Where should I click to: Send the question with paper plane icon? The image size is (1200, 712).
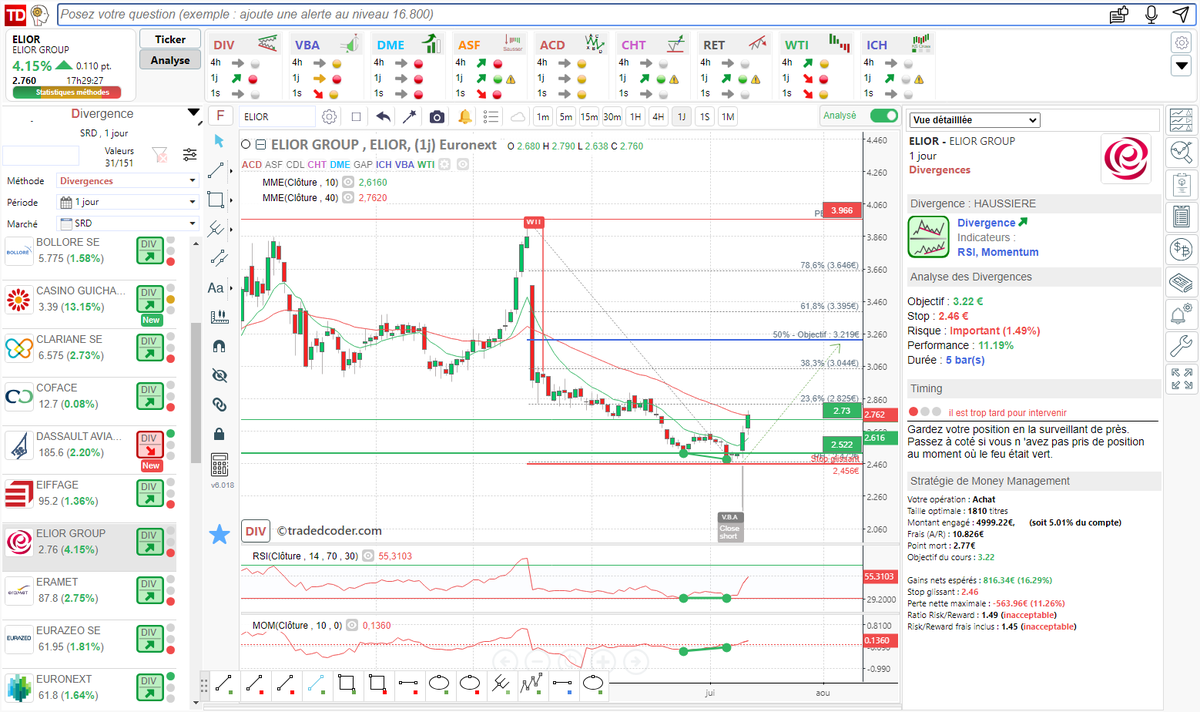point(1181,15)
